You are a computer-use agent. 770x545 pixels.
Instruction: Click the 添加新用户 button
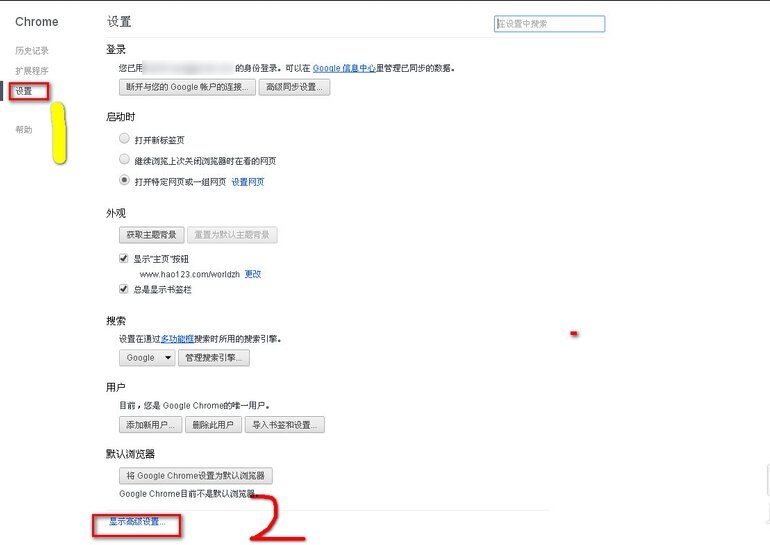[x=150, y=425]
